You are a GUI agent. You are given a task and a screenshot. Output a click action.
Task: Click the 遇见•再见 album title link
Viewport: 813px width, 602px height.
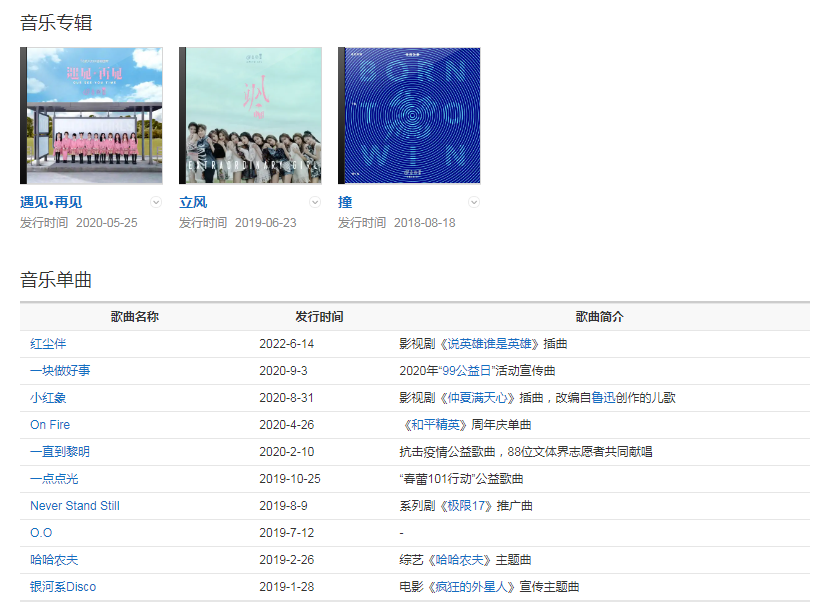[51, 202]
